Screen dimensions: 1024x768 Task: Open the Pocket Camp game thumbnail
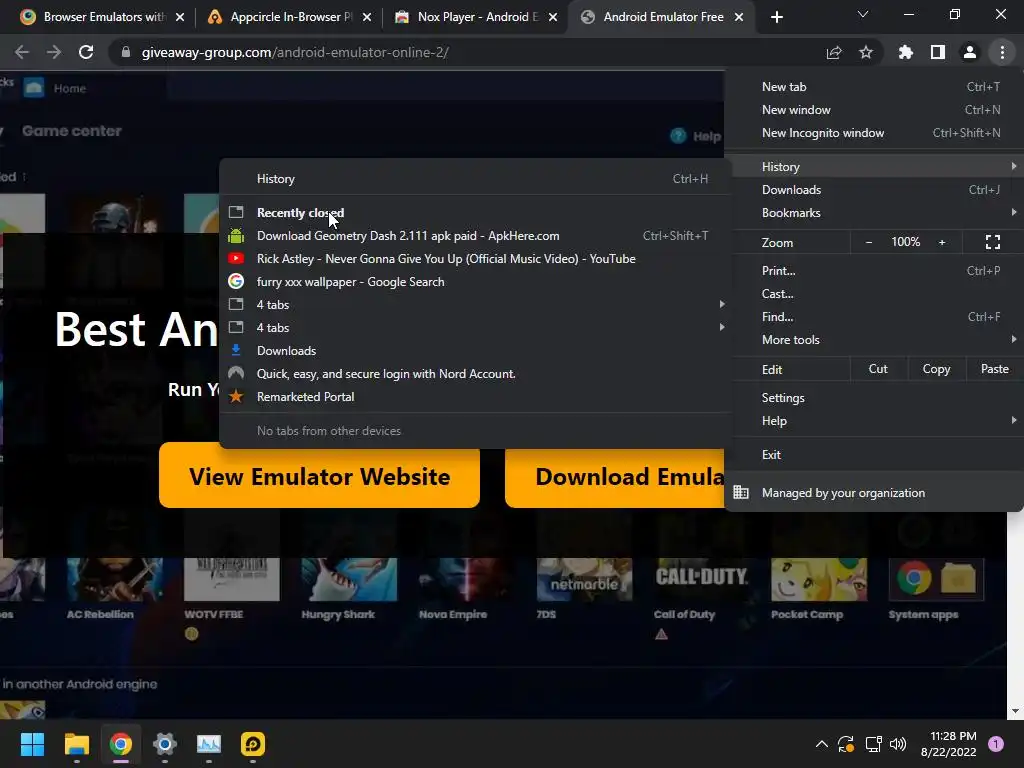(x=819, y=579)
